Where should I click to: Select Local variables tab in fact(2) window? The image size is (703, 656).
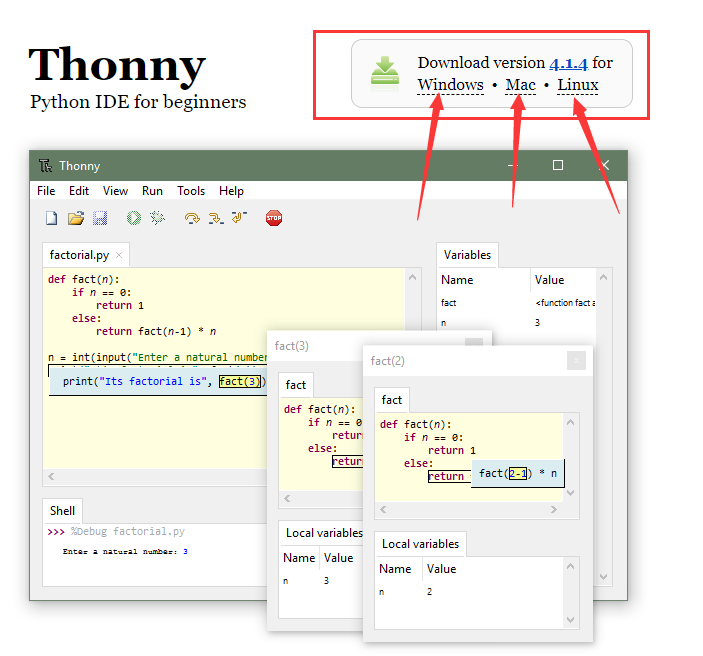point(420,544)
